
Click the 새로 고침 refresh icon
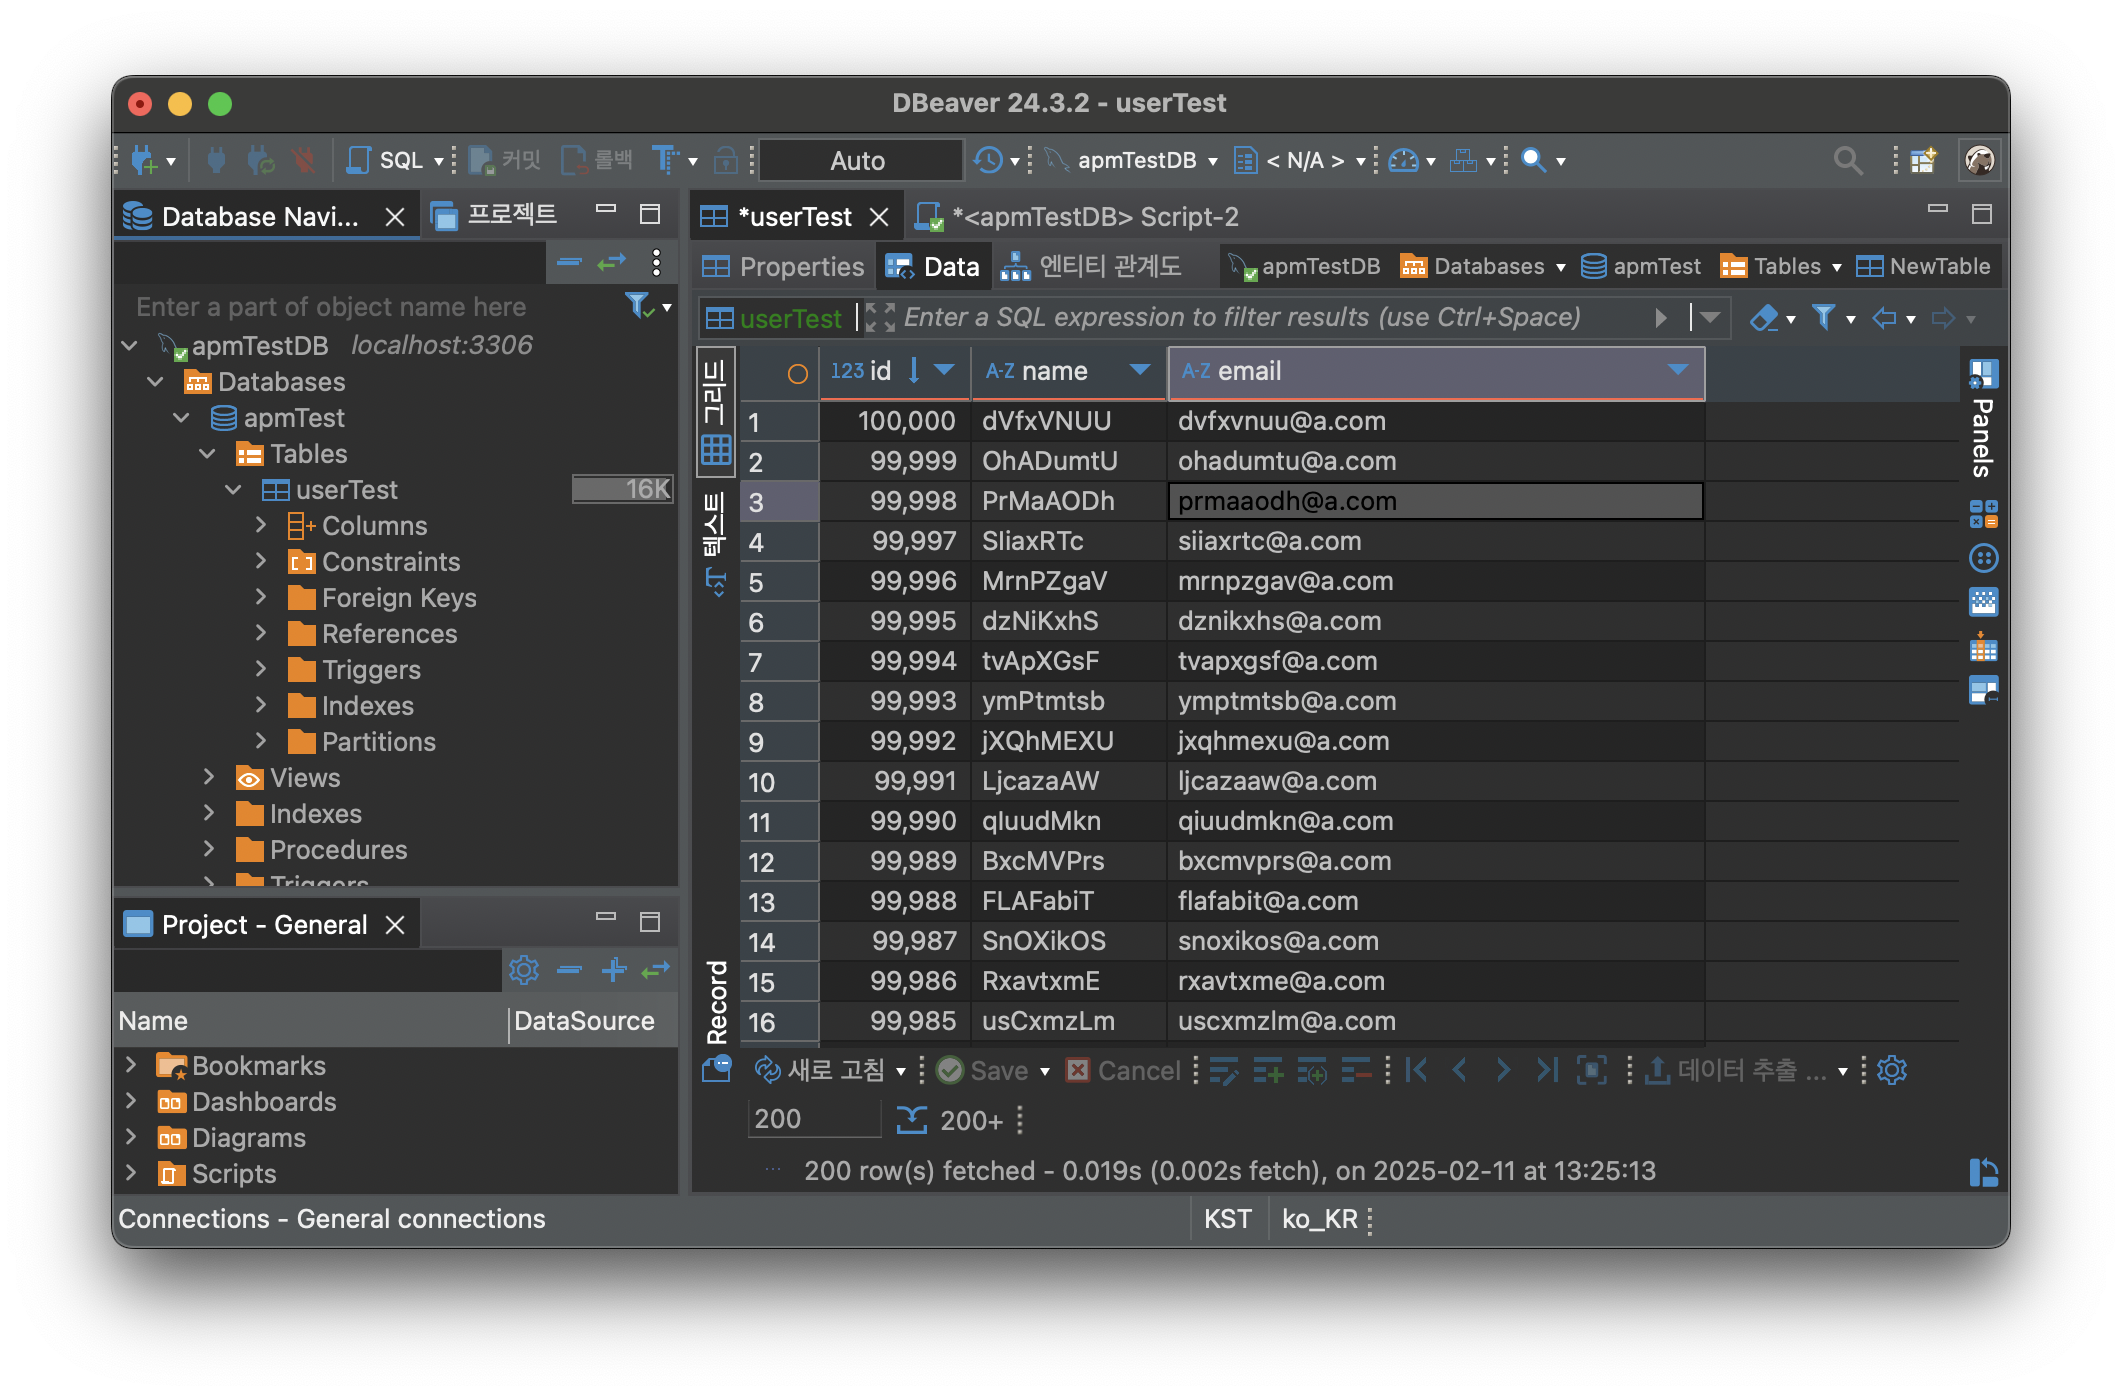(767, 1070)
